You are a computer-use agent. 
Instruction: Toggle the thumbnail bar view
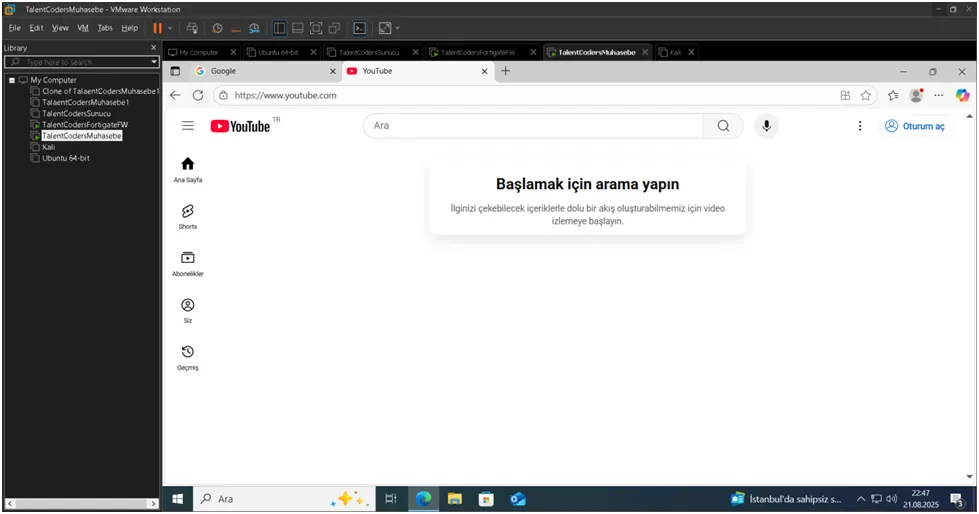click(298, 28)
